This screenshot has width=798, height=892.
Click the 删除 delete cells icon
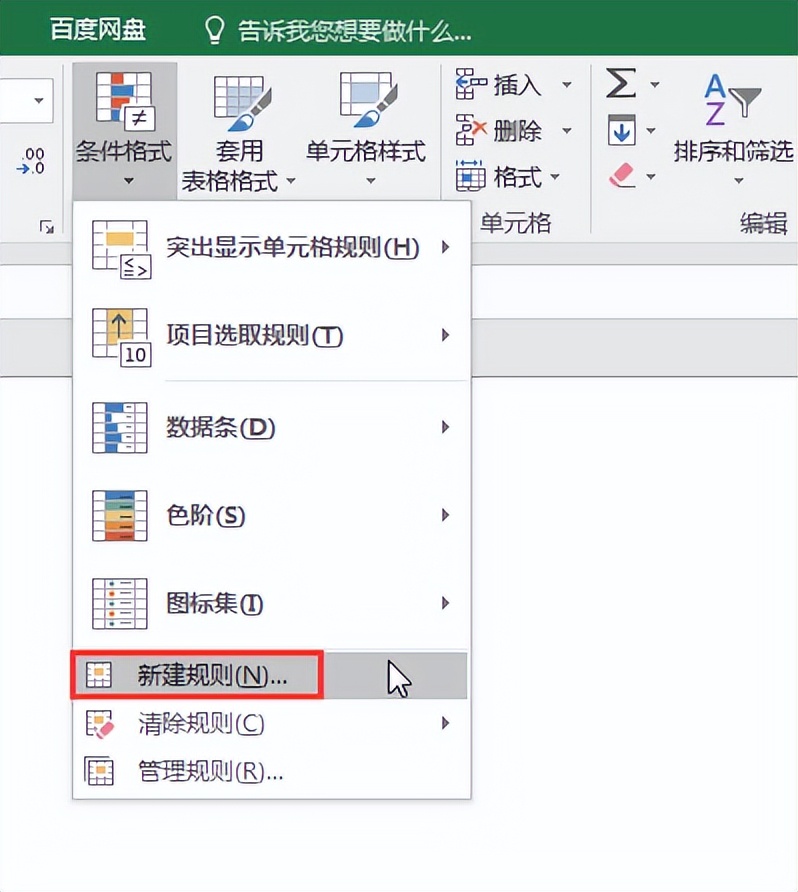471,130
